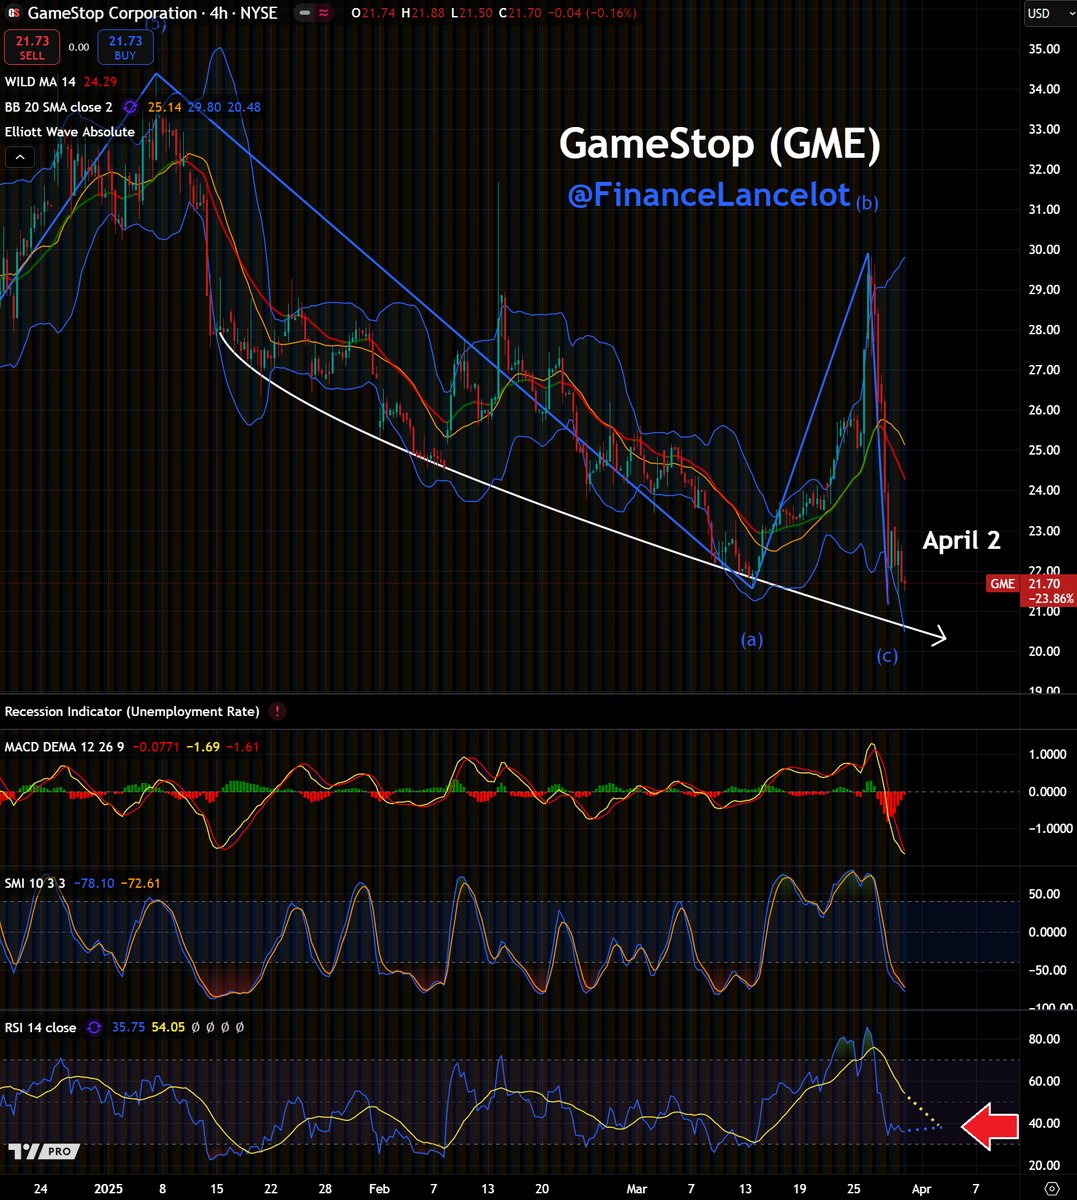
Task: Click the 25.00 price axis label
Action: (1044, 450)
